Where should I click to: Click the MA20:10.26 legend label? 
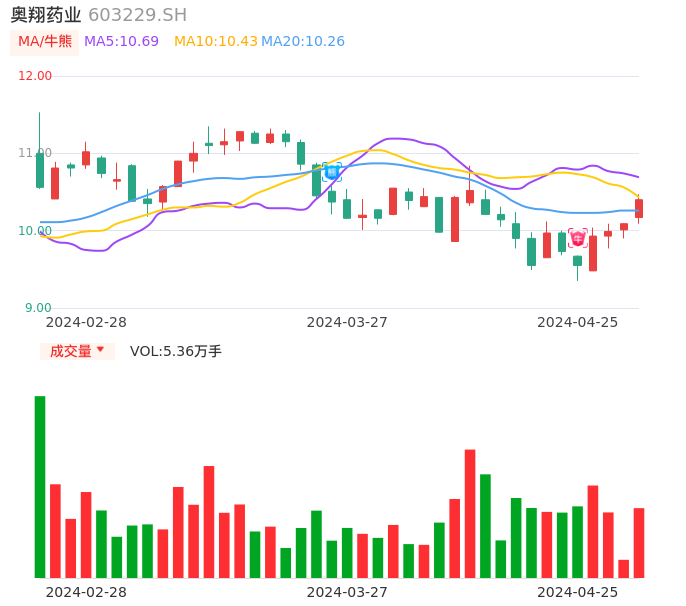click(x=303, y=42)
